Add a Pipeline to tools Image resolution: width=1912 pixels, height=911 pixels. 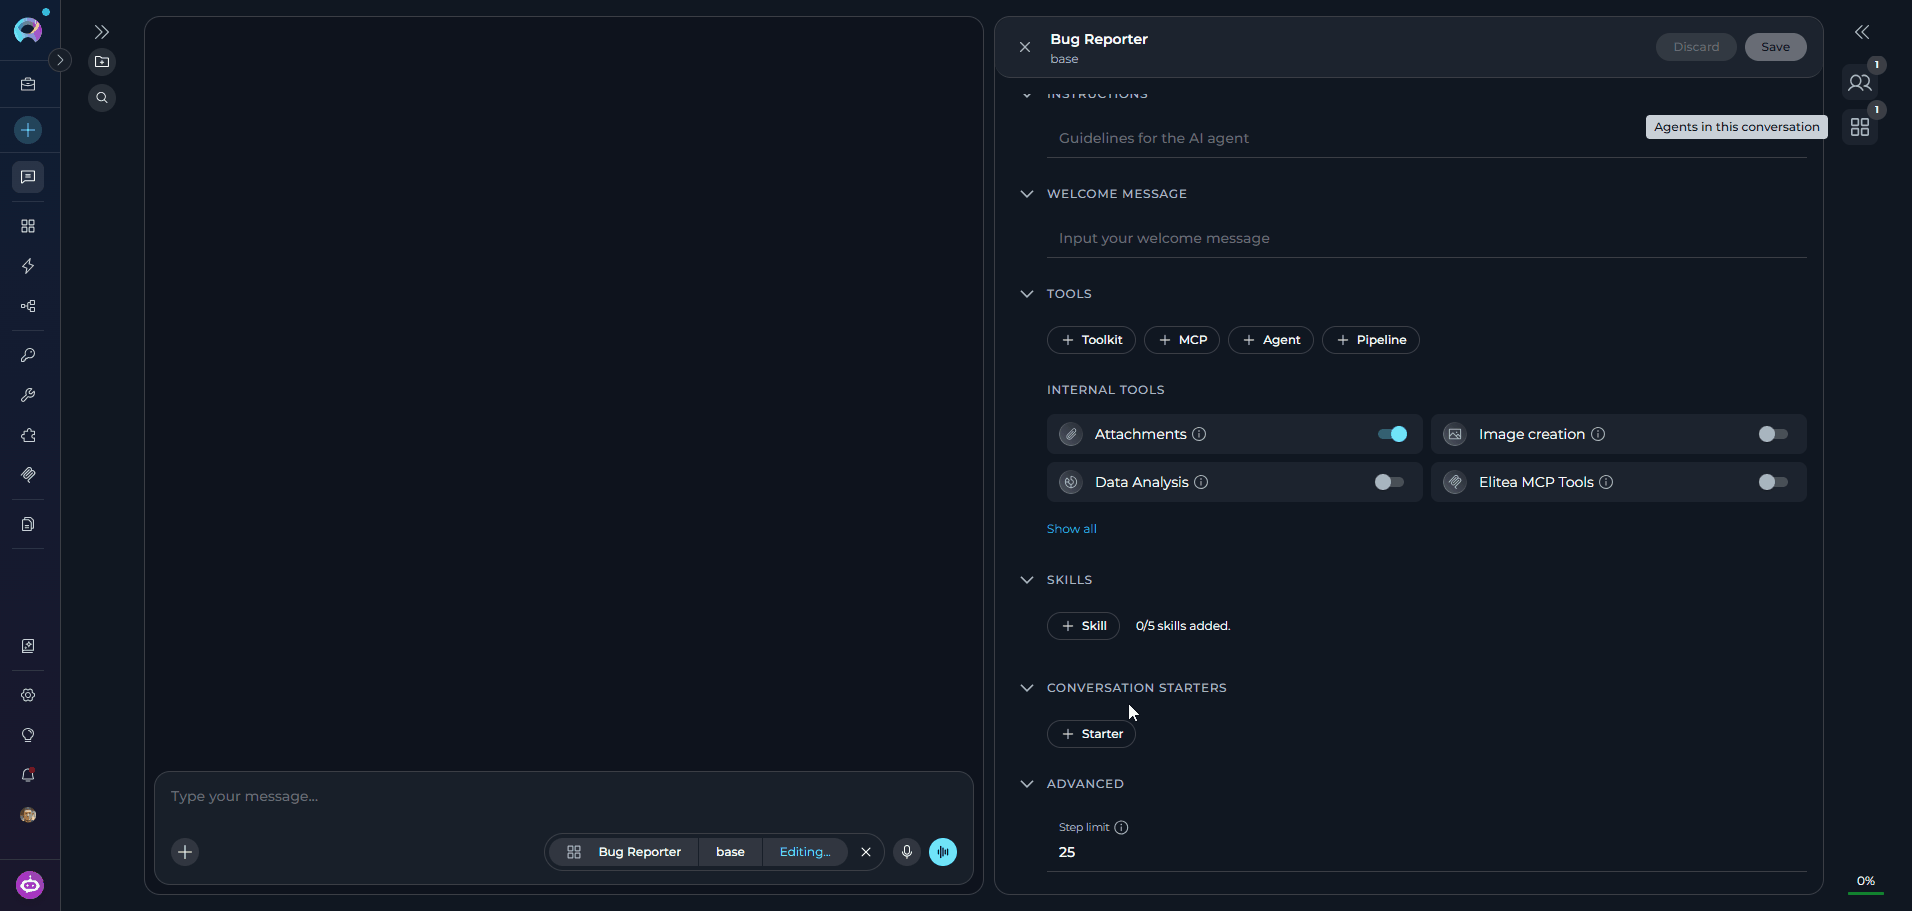tap(1371, 340)
